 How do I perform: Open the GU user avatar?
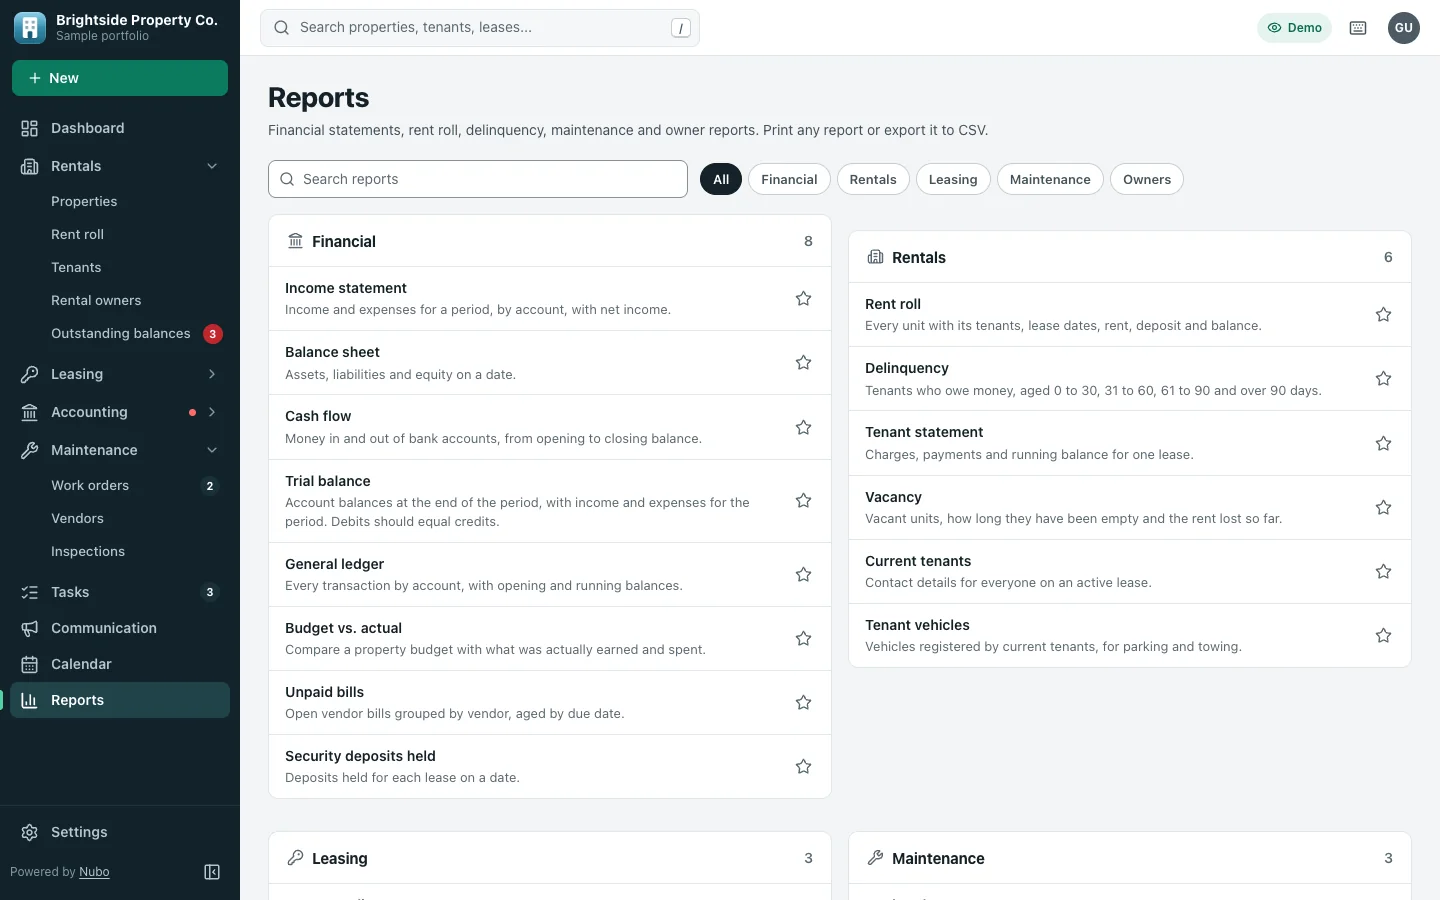[1404, 28]
